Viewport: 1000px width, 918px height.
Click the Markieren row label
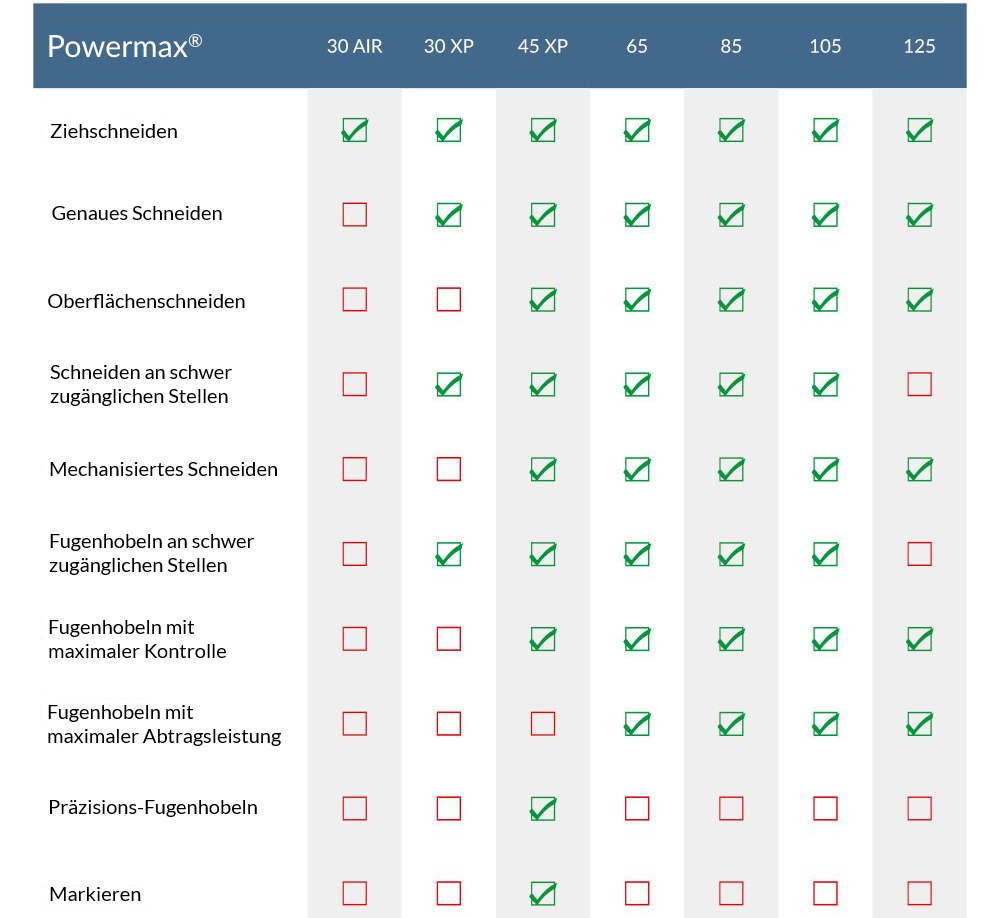pyautogui.click(x=95, y=894)
